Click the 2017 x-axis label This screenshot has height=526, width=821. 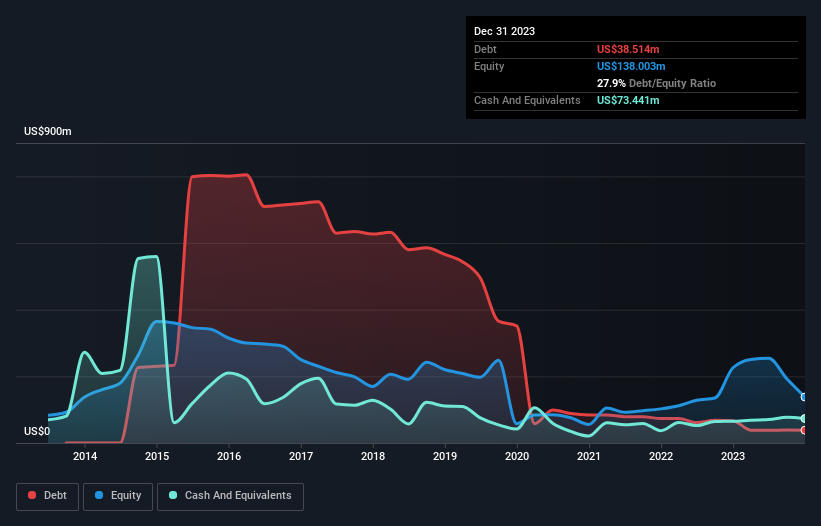pos(301,456)
